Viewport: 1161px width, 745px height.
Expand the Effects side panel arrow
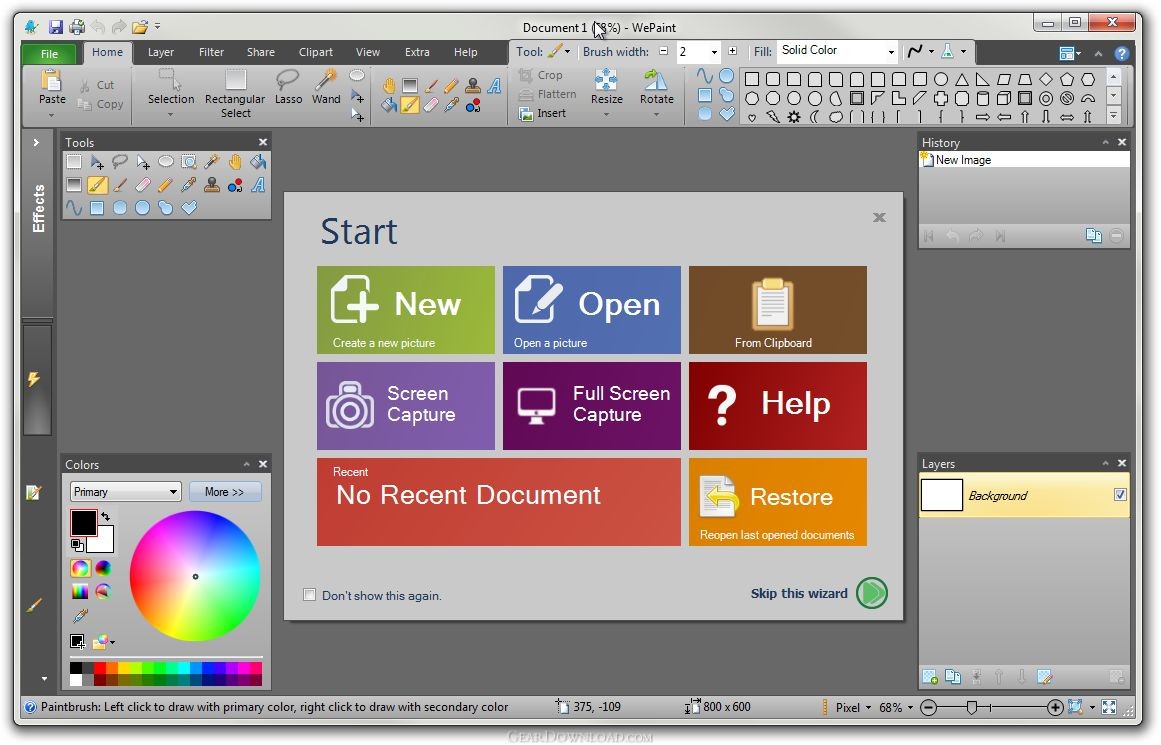pos(36,142)
